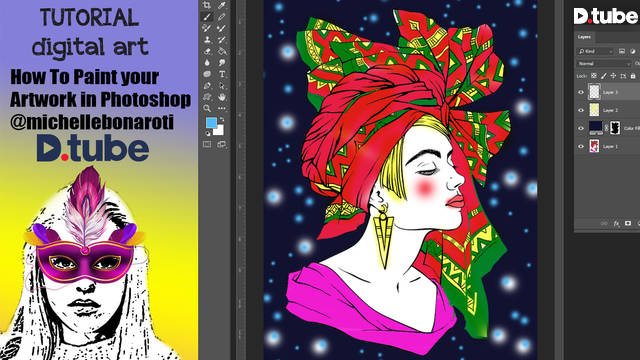Select the Hand tool
This screenshot has width=640, height=360.
(222, 97)
